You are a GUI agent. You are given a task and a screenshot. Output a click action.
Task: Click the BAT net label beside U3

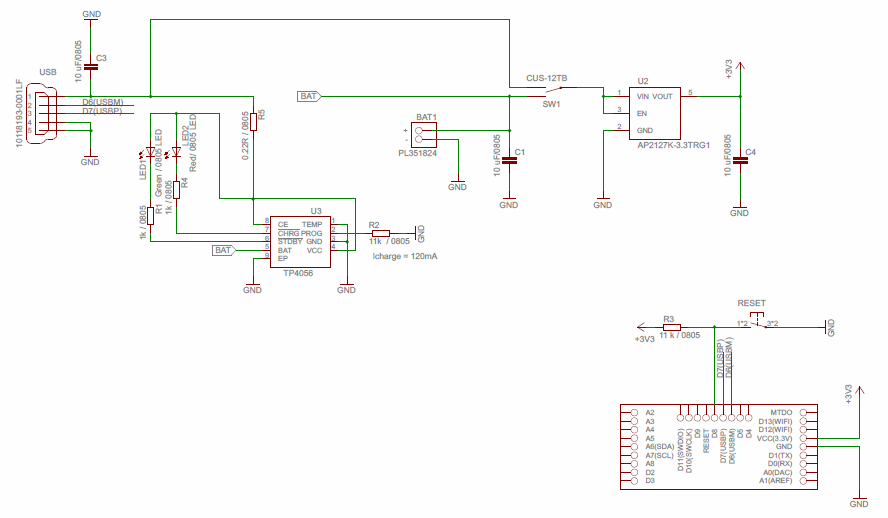(223, 250)
